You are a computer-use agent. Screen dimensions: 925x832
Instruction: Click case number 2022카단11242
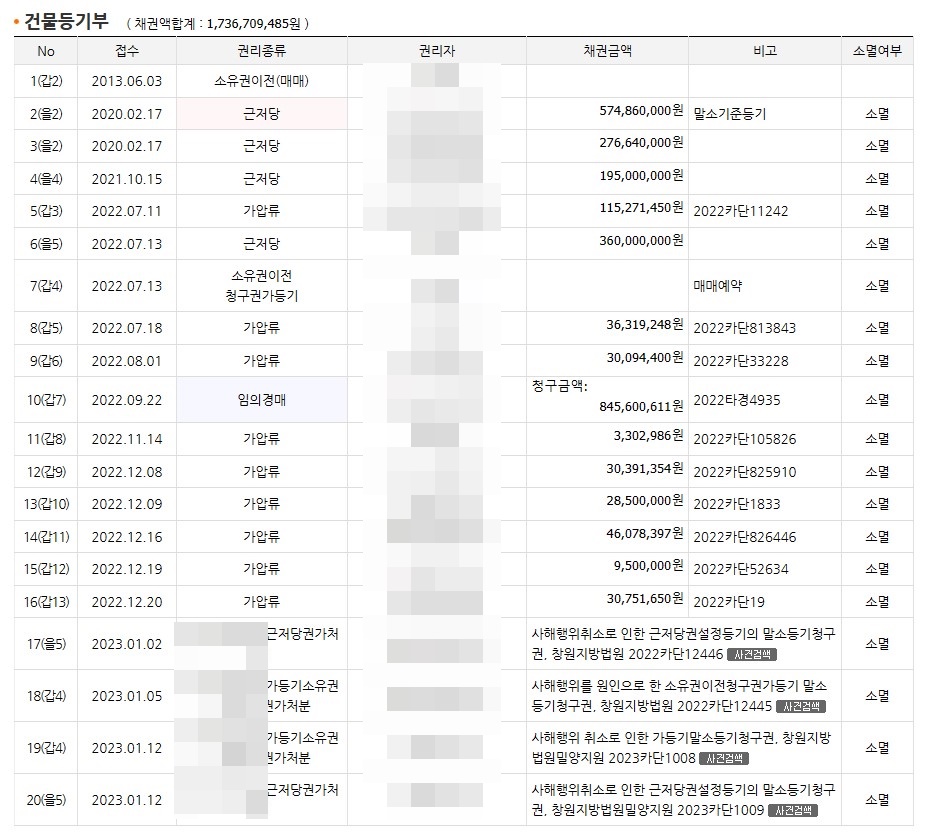740,211
